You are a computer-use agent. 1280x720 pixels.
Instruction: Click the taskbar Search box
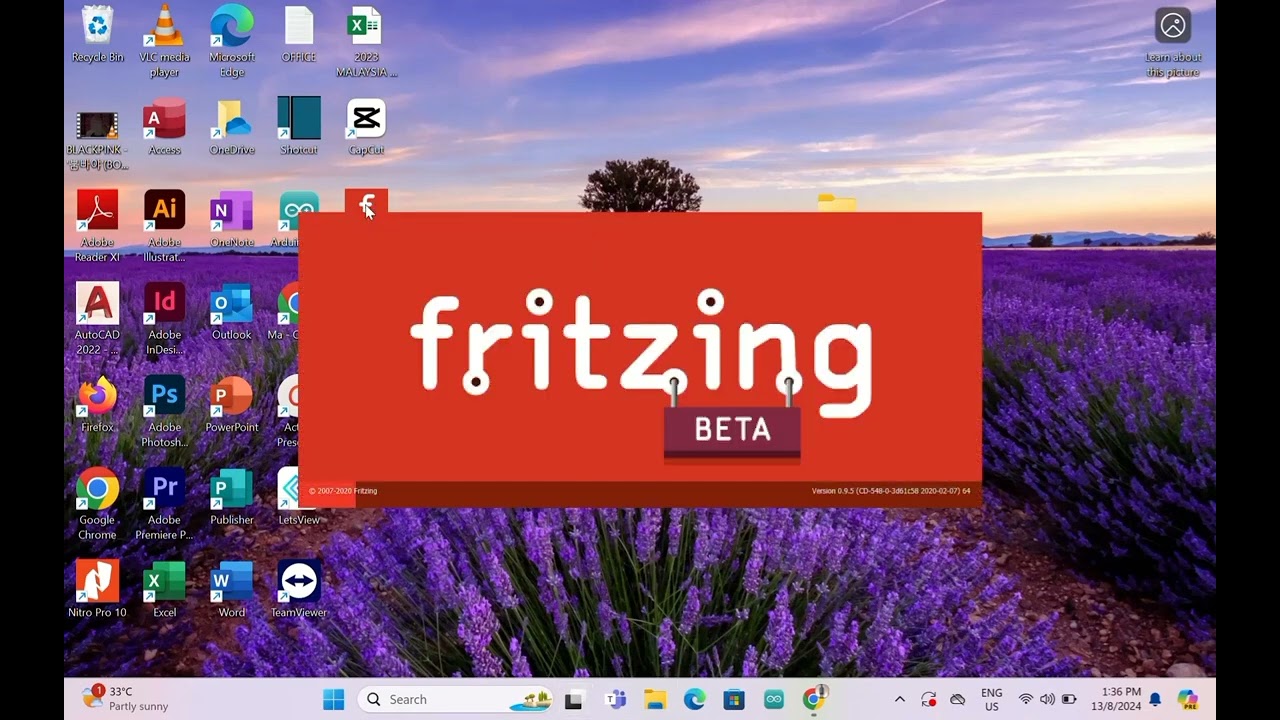click(456, 699)
